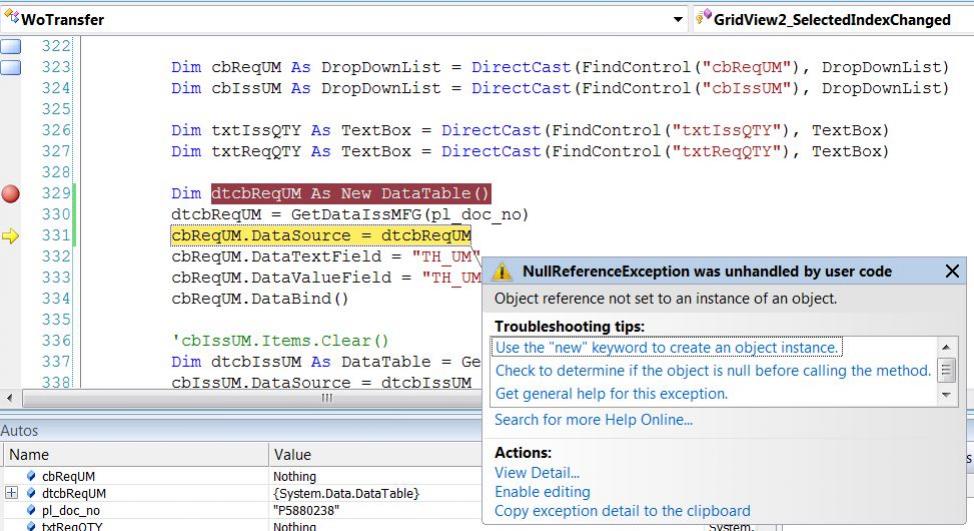Click the GridView2_SelectedIndexChanged method icon

click(x=703, y=18)
